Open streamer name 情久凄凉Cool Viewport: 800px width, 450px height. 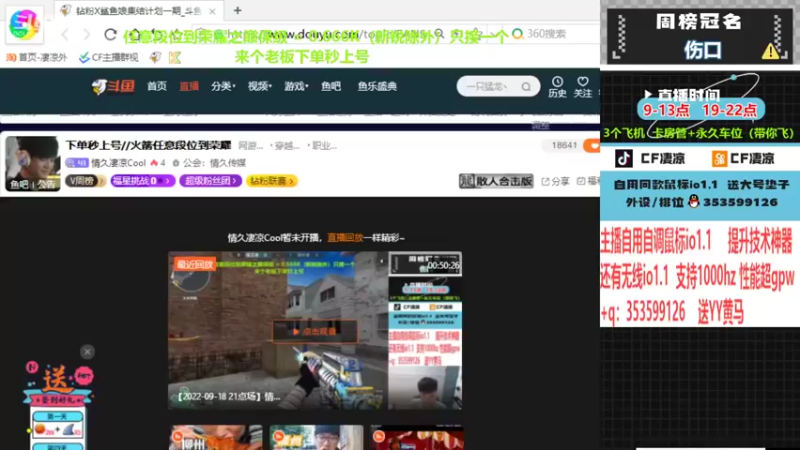pos(118,163)
